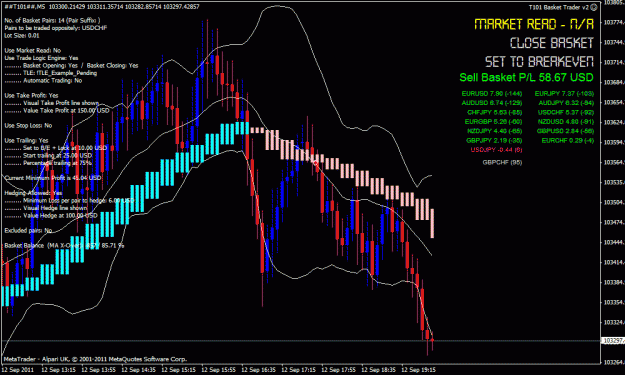This screenshot has height=375, width=625.
Task: Click the Lot Size: 0.01 line
Action: pyautogui.click(x=22, y=35)
